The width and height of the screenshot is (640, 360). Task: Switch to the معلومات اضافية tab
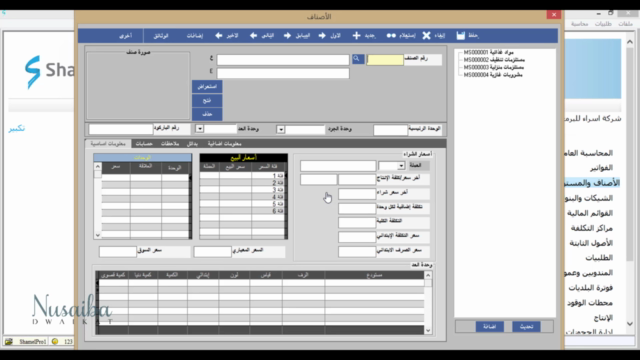[x=224, y=144]
